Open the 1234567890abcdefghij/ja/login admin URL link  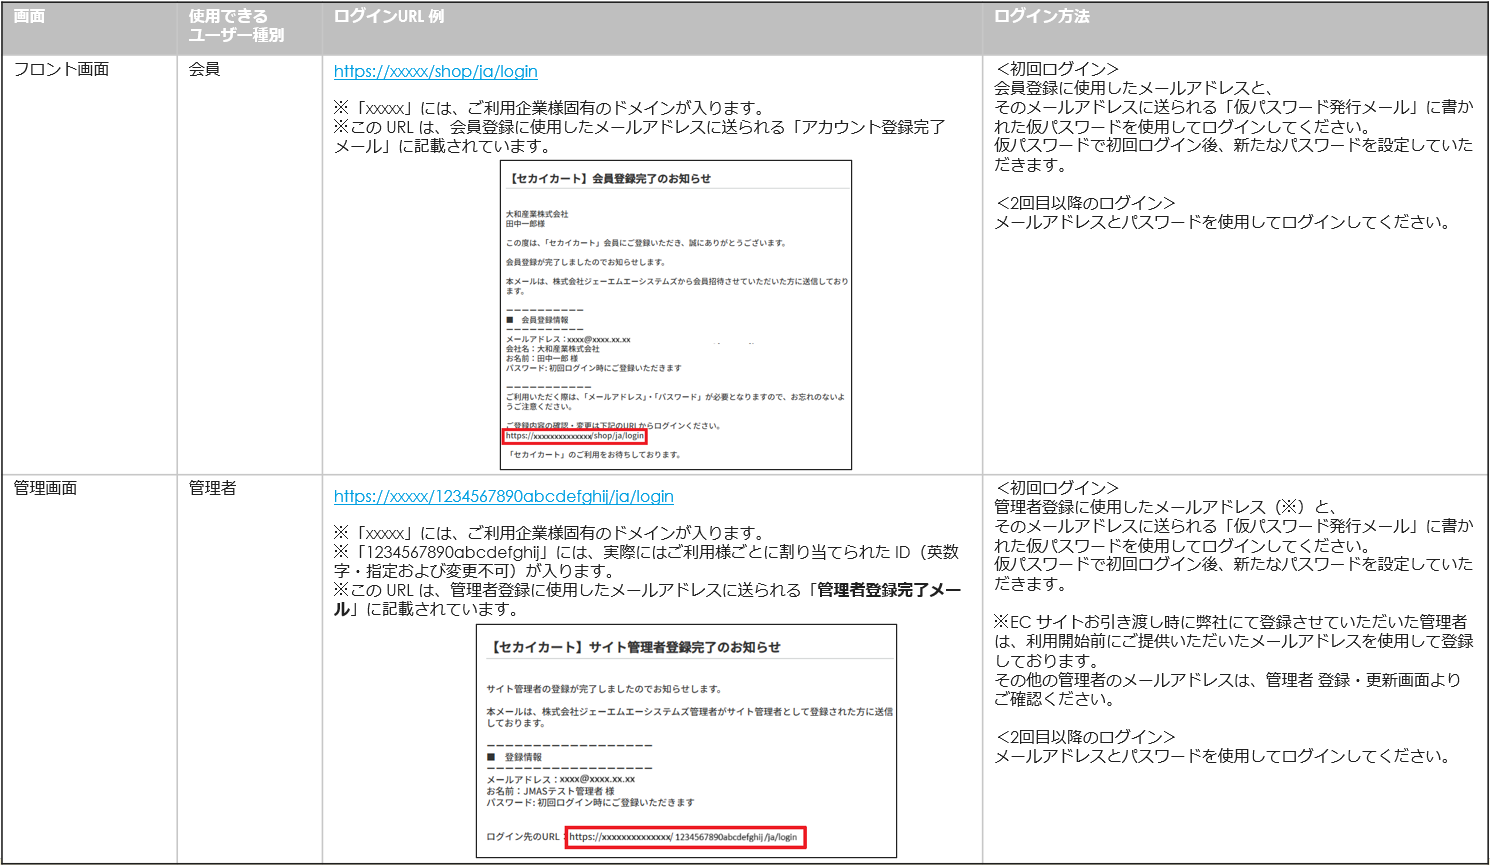coord(503,496)
